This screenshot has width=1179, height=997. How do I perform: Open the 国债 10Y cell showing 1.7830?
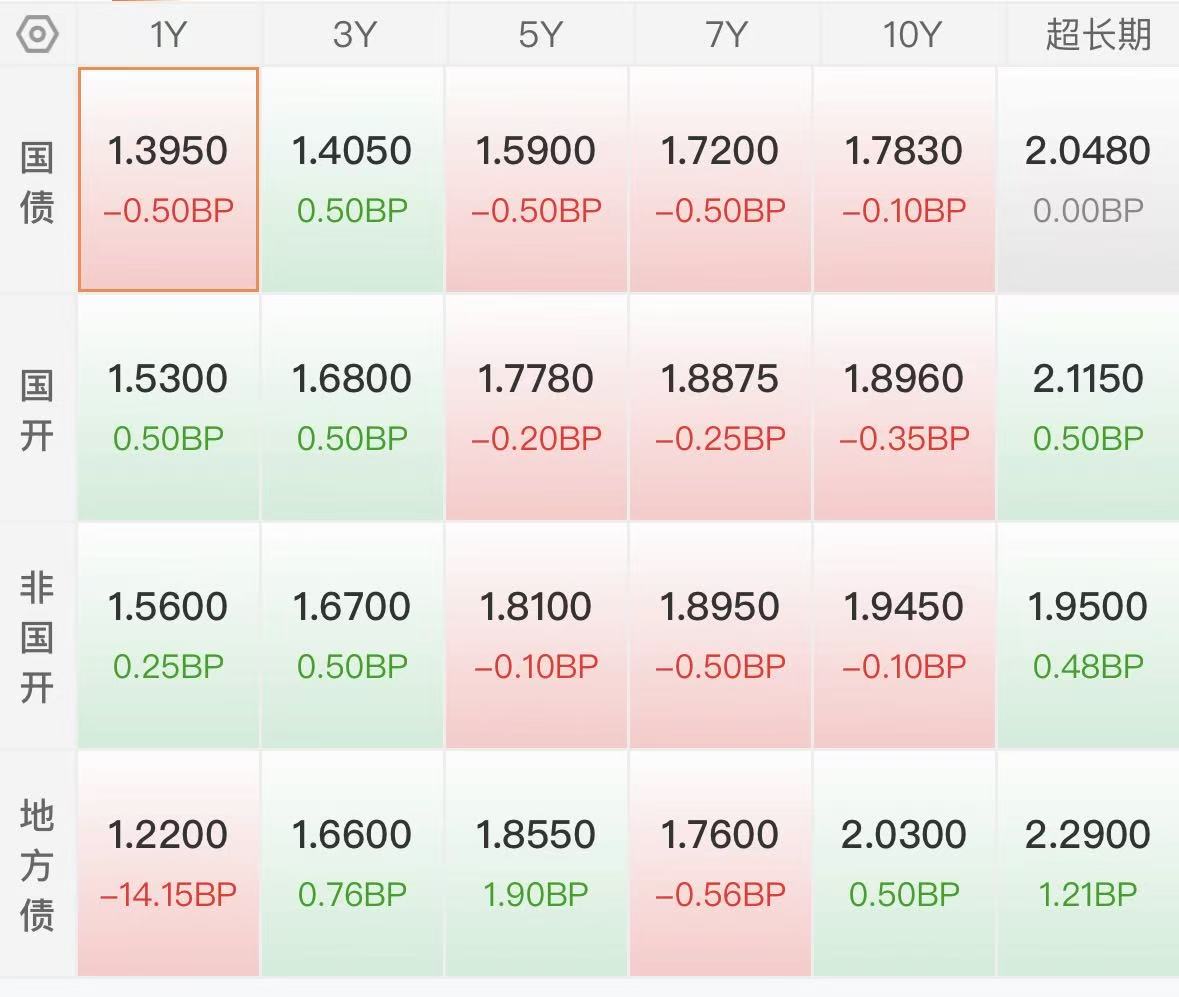coord(905,180)
